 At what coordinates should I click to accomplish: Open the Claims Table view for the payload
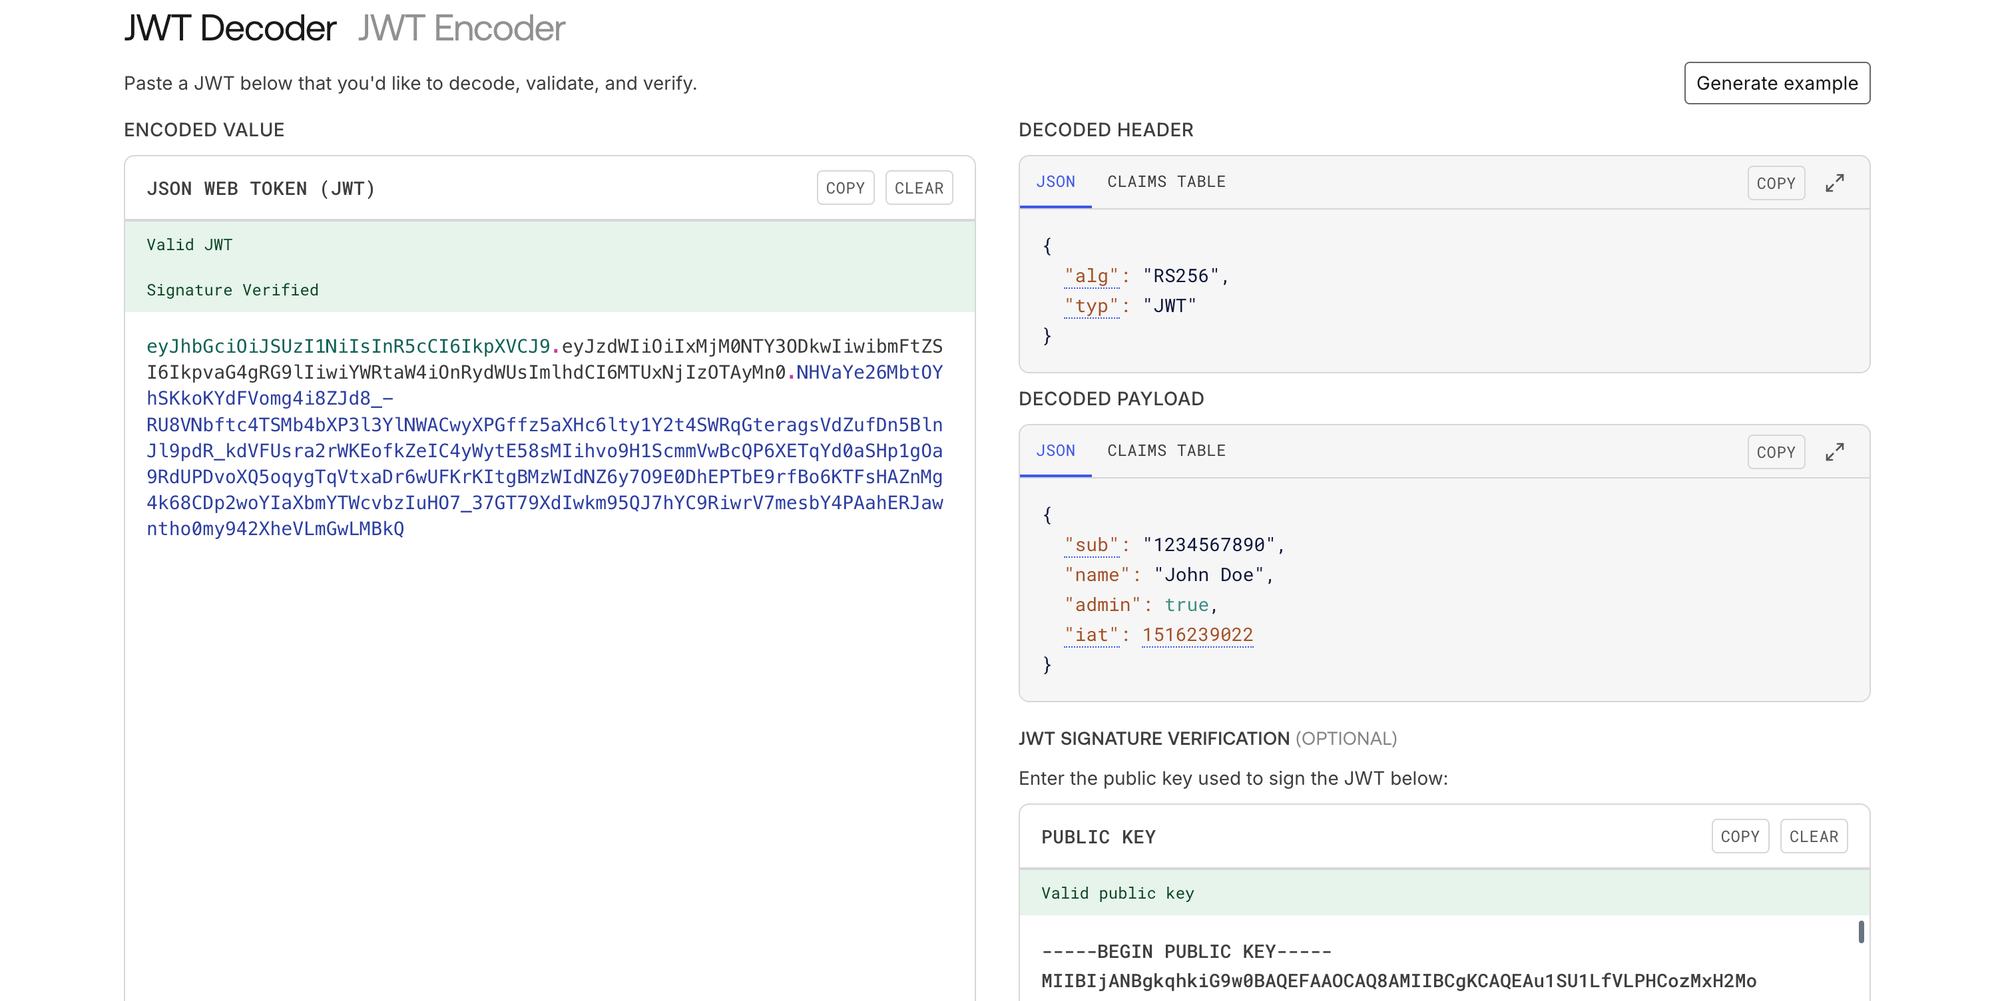coord(1166,450)
